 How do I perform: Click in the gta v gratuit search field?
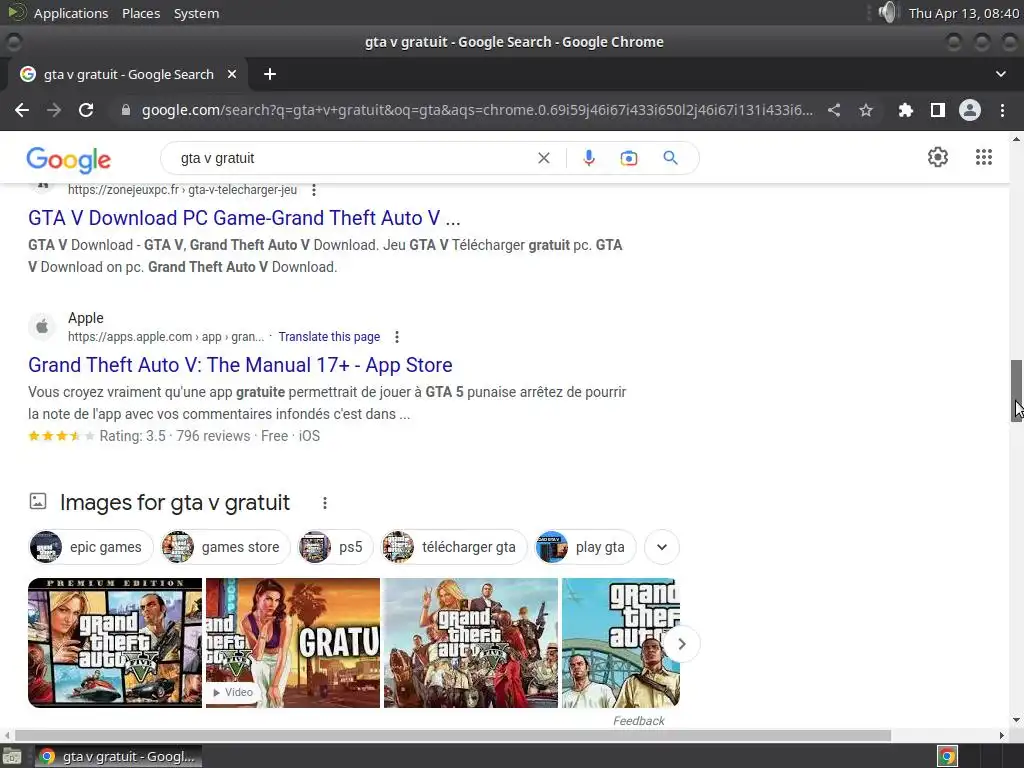pyautogui.click(x=353, y=158)
